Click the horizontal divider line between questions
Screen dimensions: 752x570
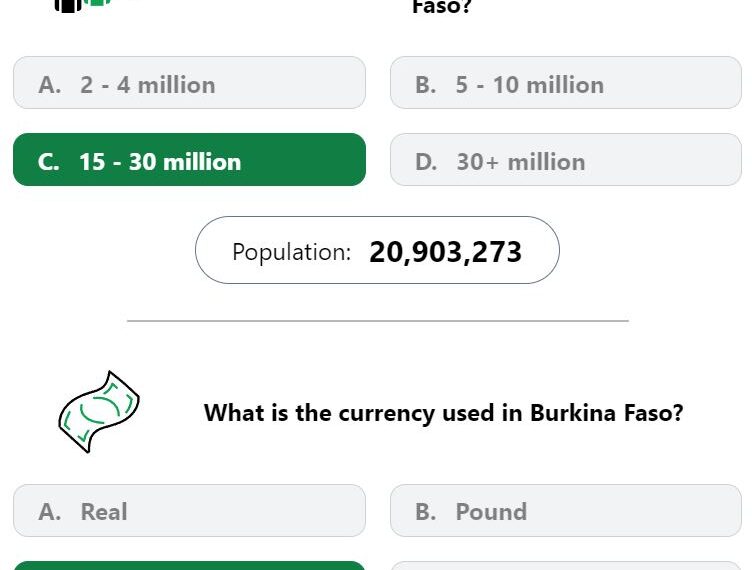tap(378, 321)
